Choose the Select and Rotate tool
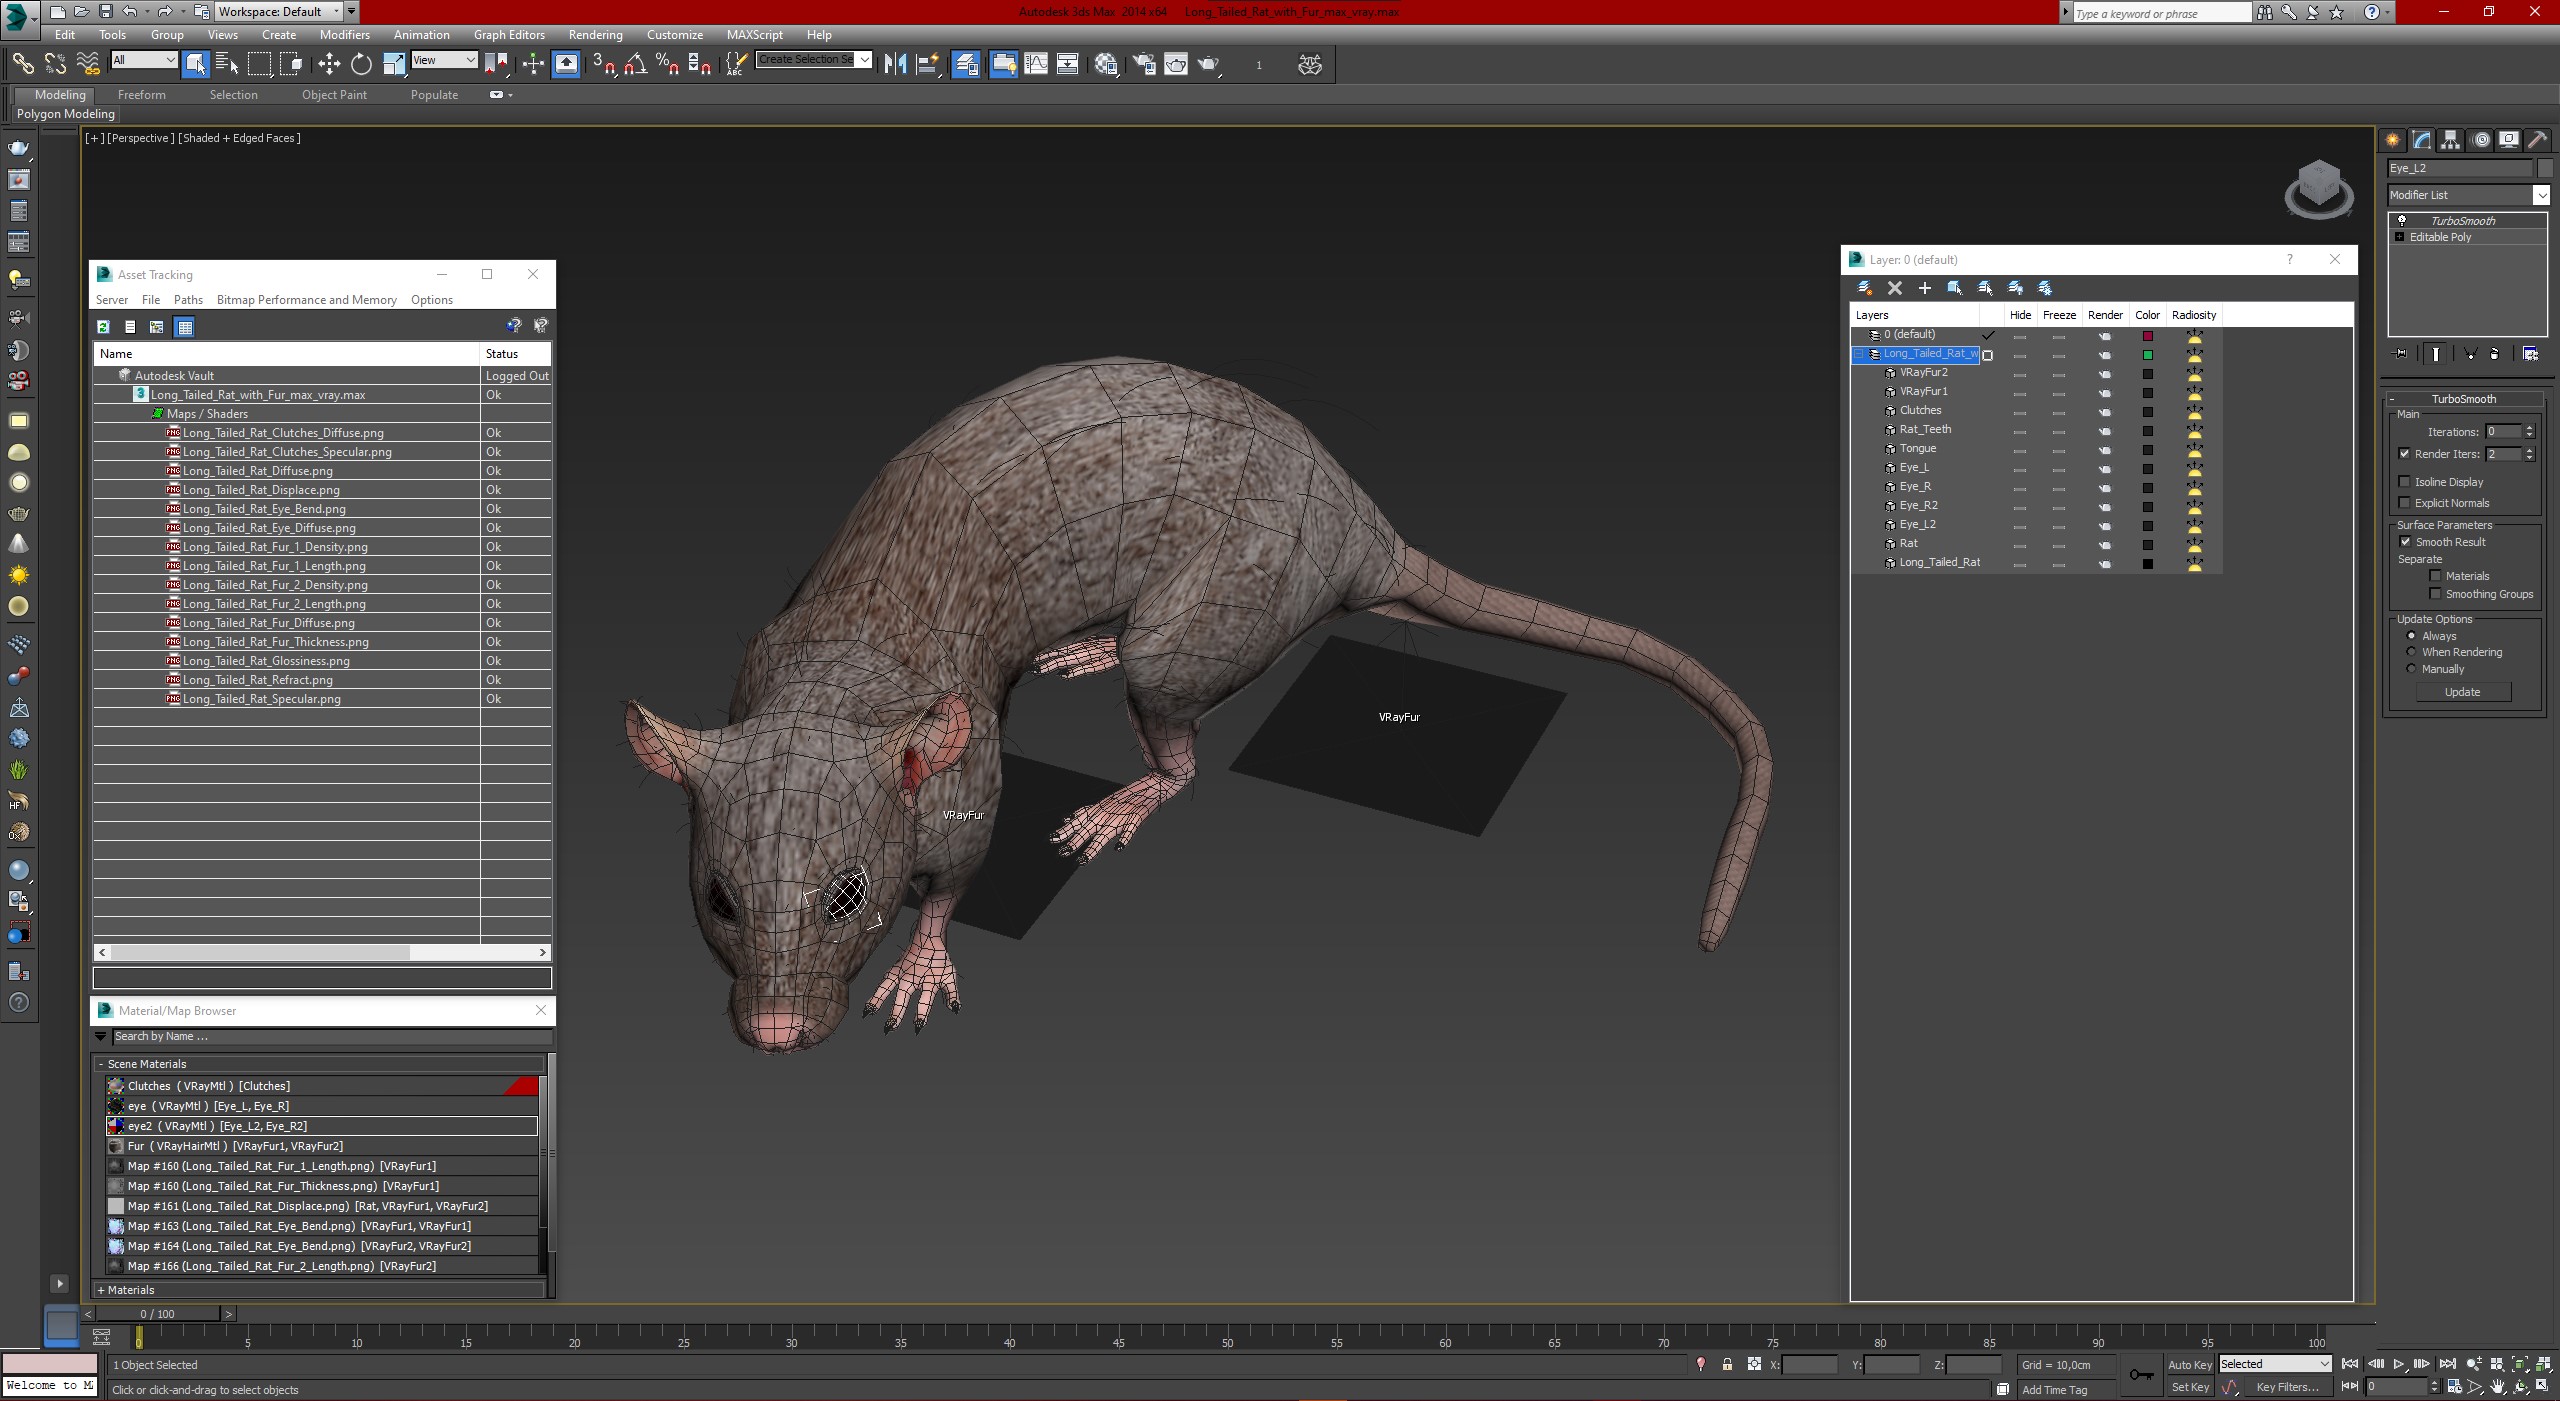 (x=361, y=64)
